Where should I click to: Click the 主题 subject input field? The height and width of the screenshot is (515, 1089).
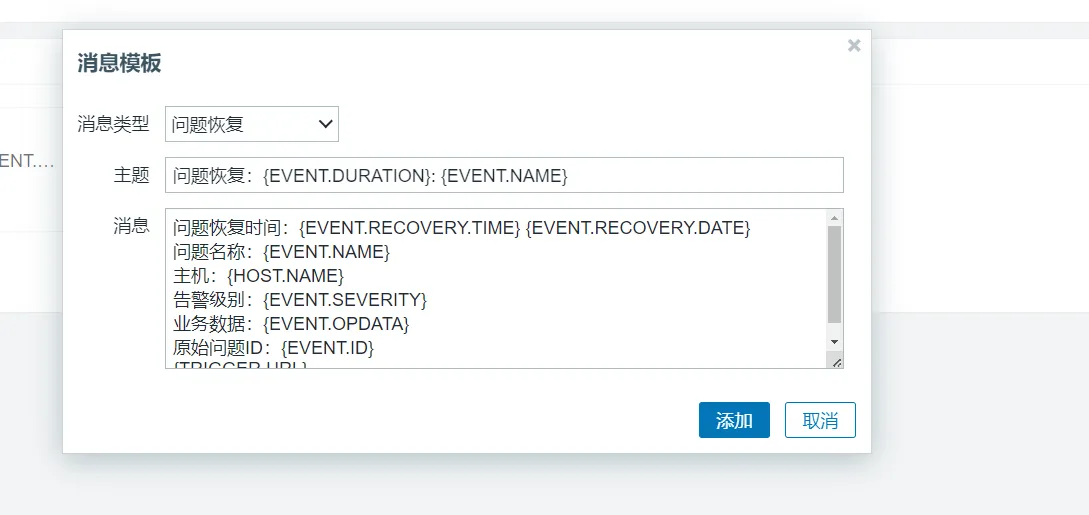click(x=504, y=175)
